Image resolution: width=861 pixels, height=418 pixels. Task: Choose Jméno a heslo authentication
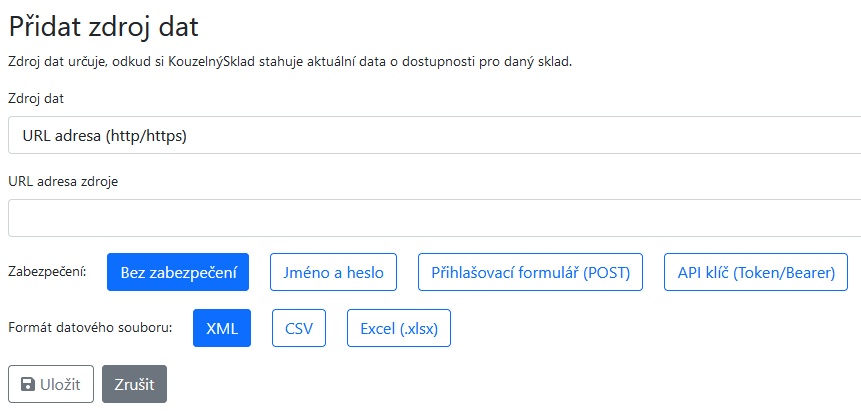click(x=333, y=272)
